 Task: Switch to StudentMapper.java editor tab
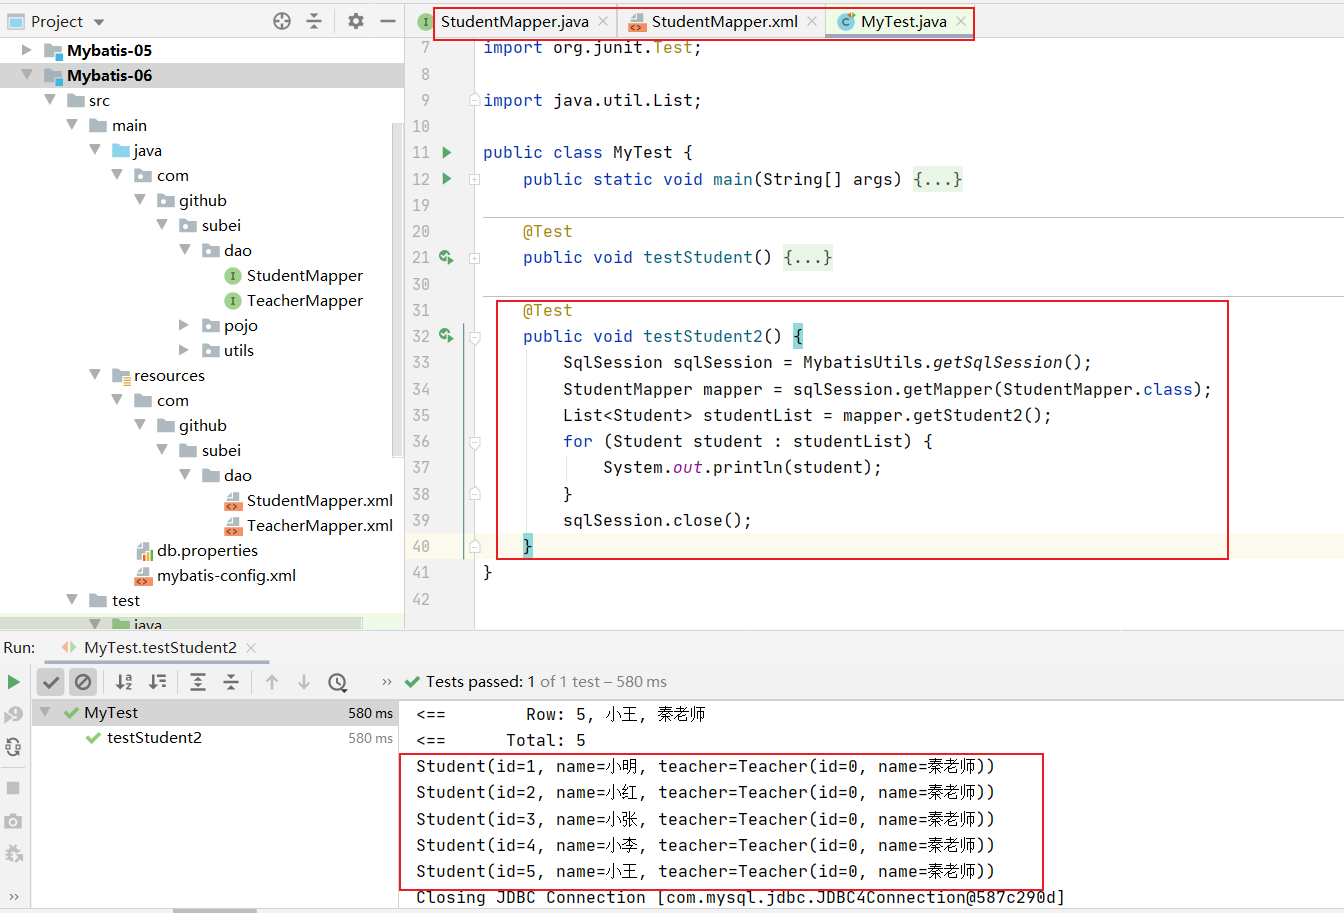point(514,22)
